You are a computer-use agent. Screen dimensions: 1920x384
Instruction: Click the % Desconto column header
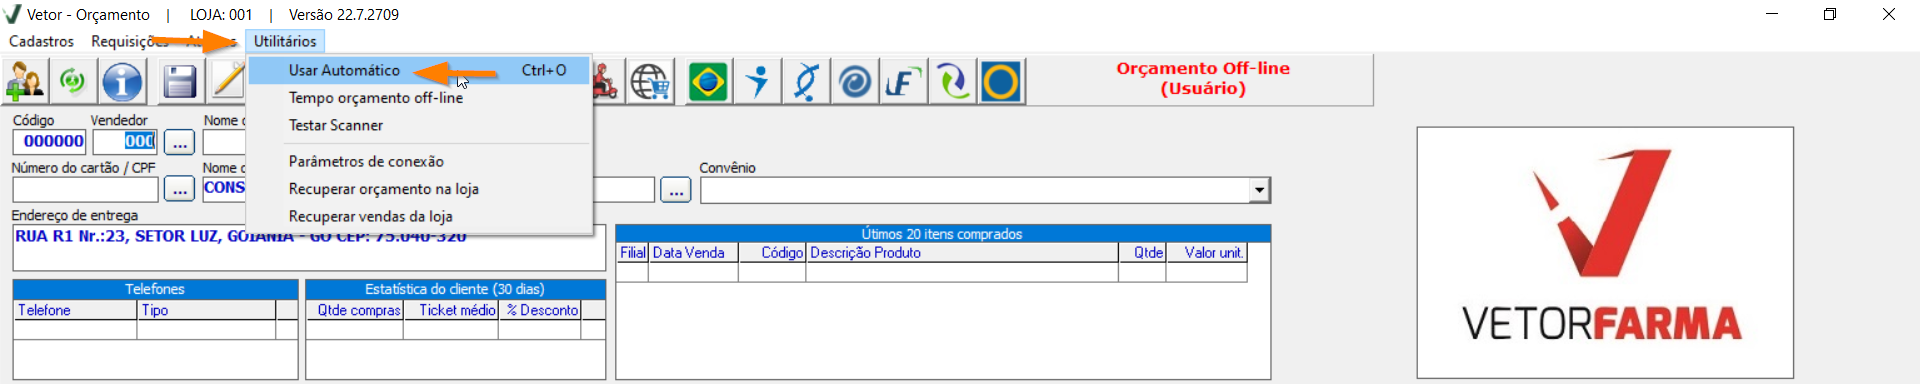pos(540,310)
